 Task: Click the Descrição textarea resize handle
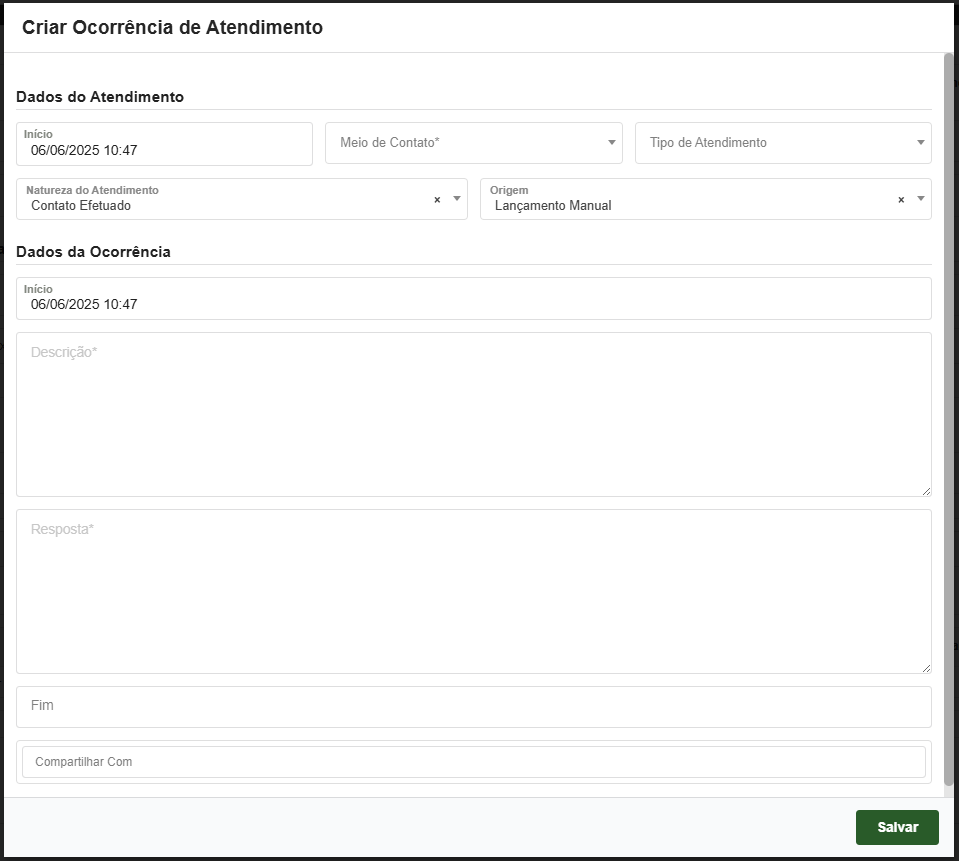(x=926, y=491)
